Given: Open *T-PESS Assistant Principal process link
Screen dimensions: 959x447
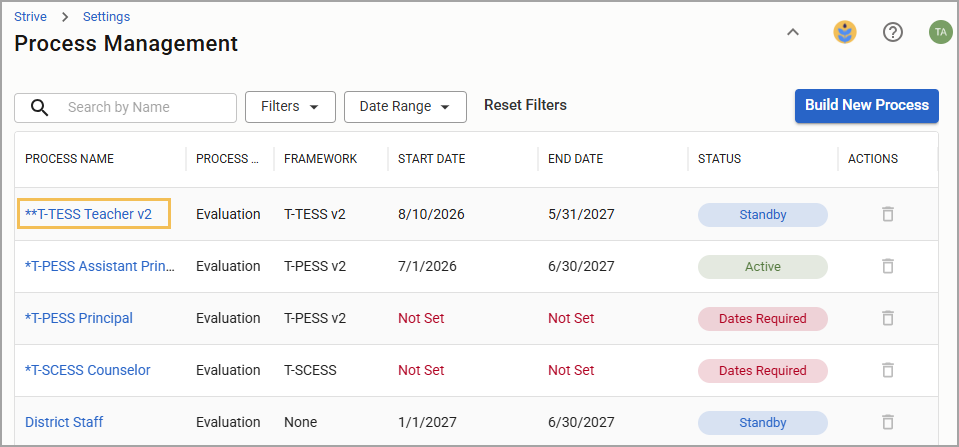Looking at the screenshot, I should tap(100, 267).
